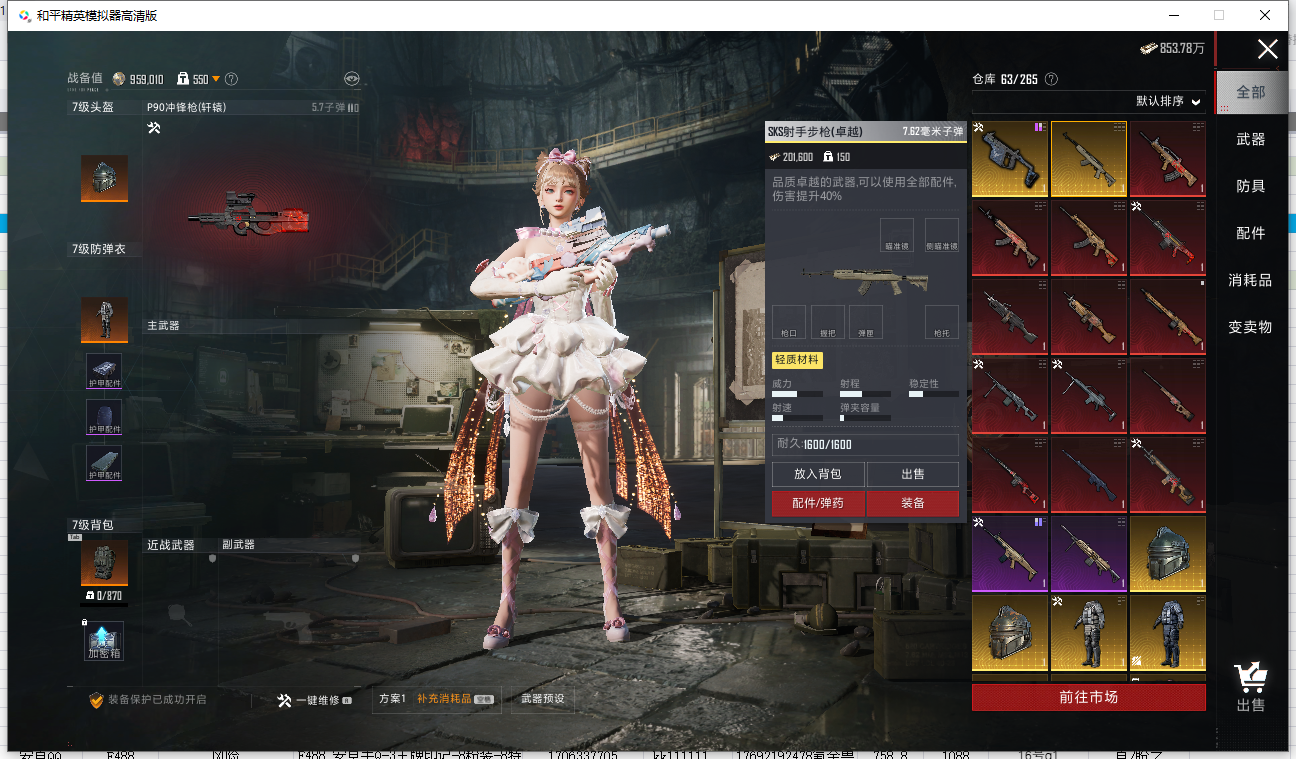The height and width of the screenshot is (759, 1296).
Task: Open the 枪托 stock attachment slot
Action: click(942, 322)
